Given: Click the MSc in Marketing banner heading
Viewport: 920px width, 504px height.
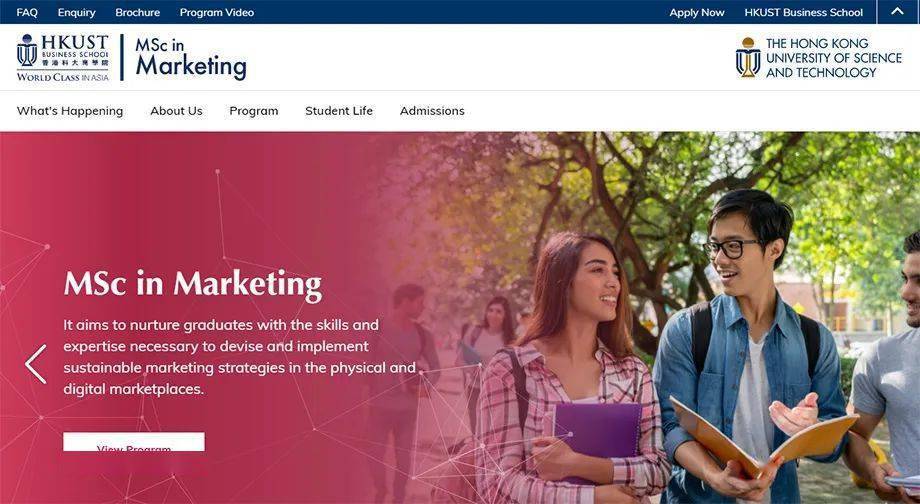Looking at the screenshot, I should point(192,284).
